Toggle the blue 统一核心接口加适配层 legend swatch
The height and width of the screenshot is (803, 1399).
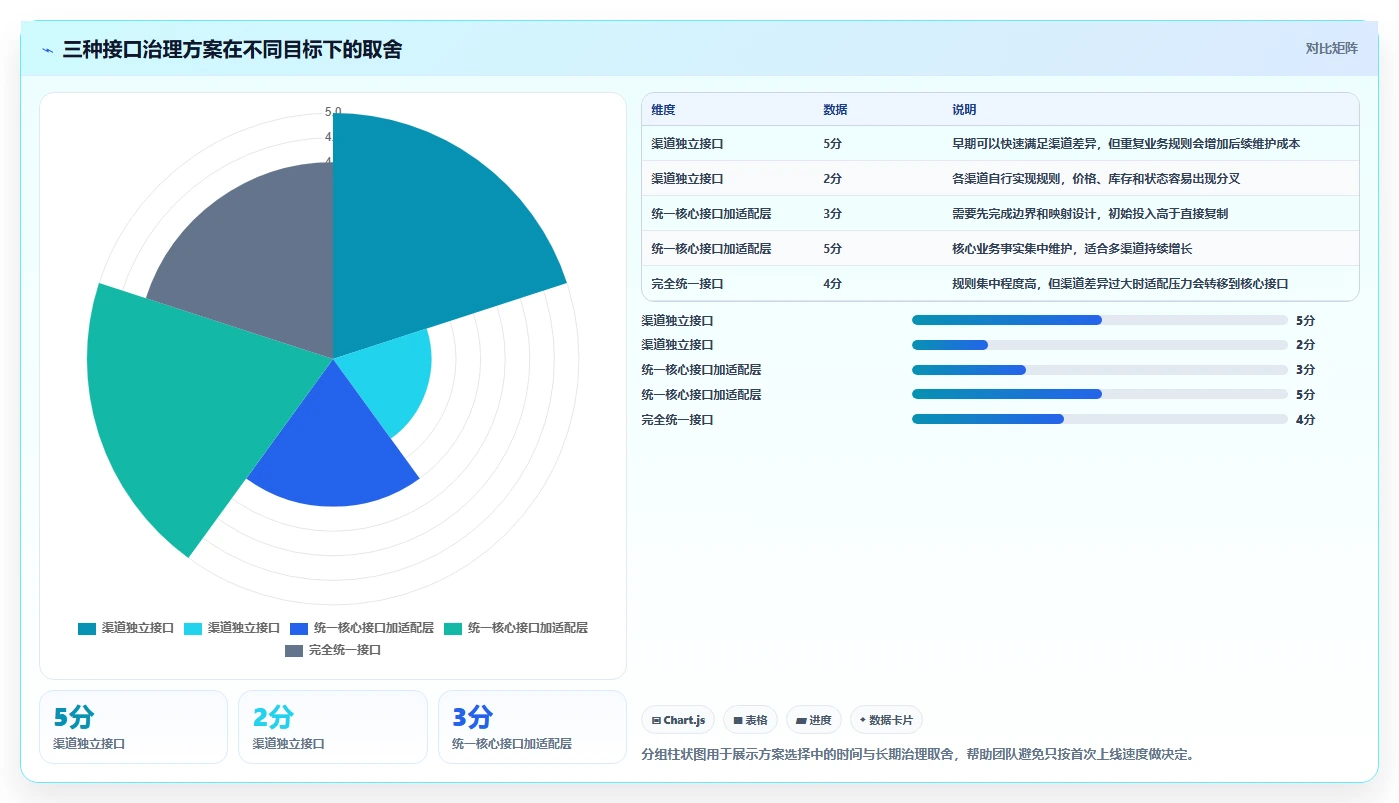pyautogui.click(x=299, y=628)
